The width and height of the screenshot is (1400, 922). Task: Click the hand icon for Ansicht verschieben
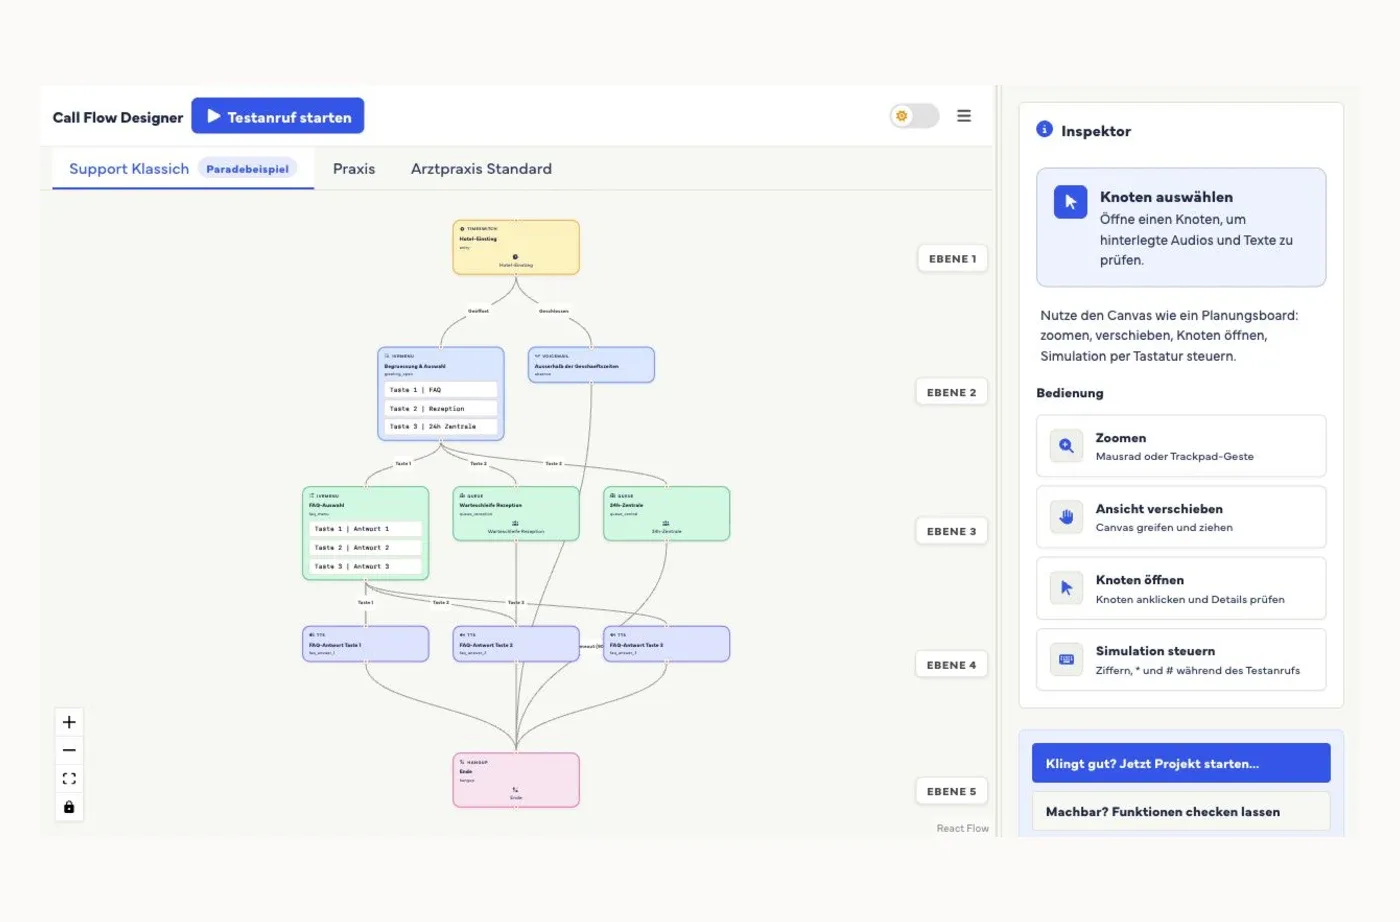1066,517
